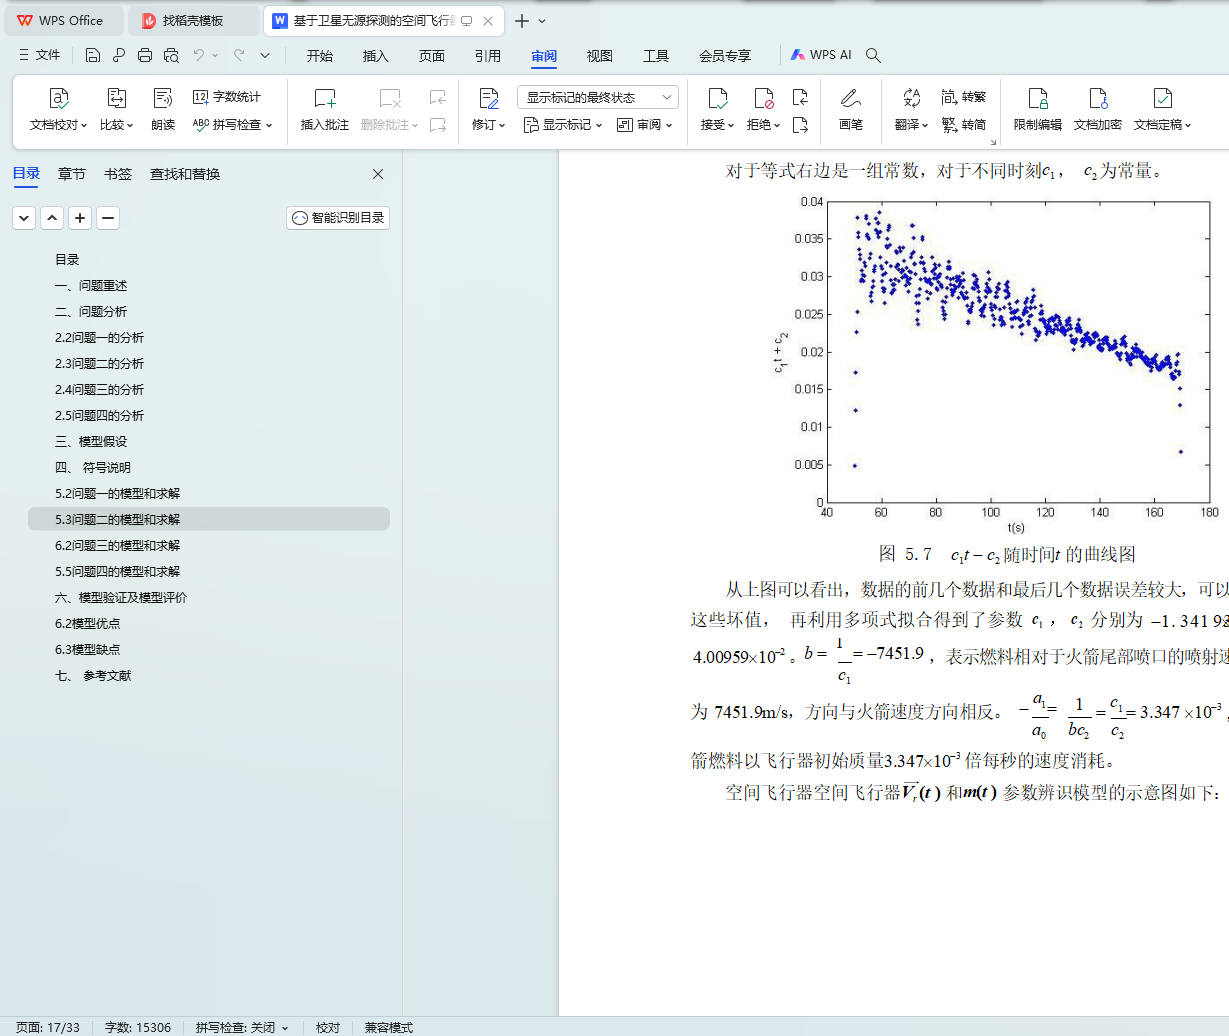Image resolution: width=1229 pixels, height=1036 pixels.
Task: Click the Read Aloud (朗读) icon
Action: click(x=163, y=99)
